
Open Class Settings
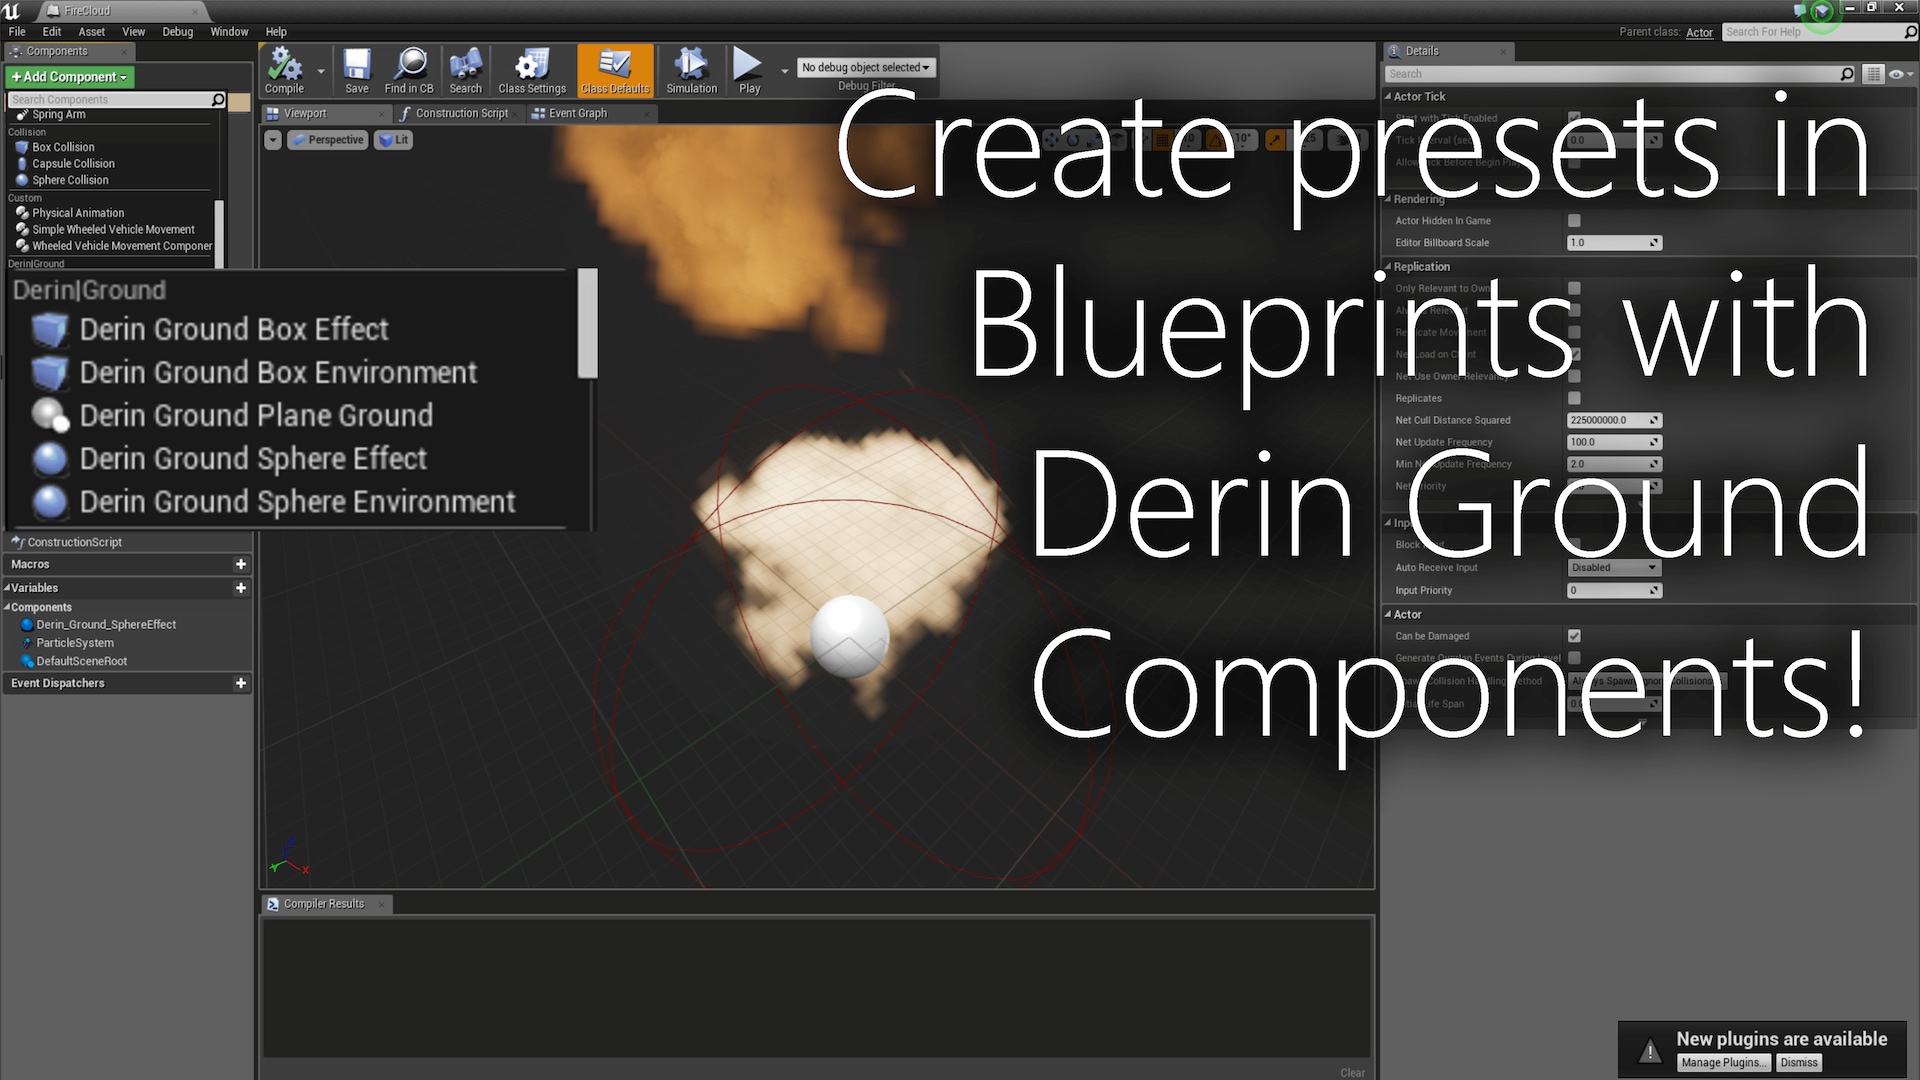532,70
